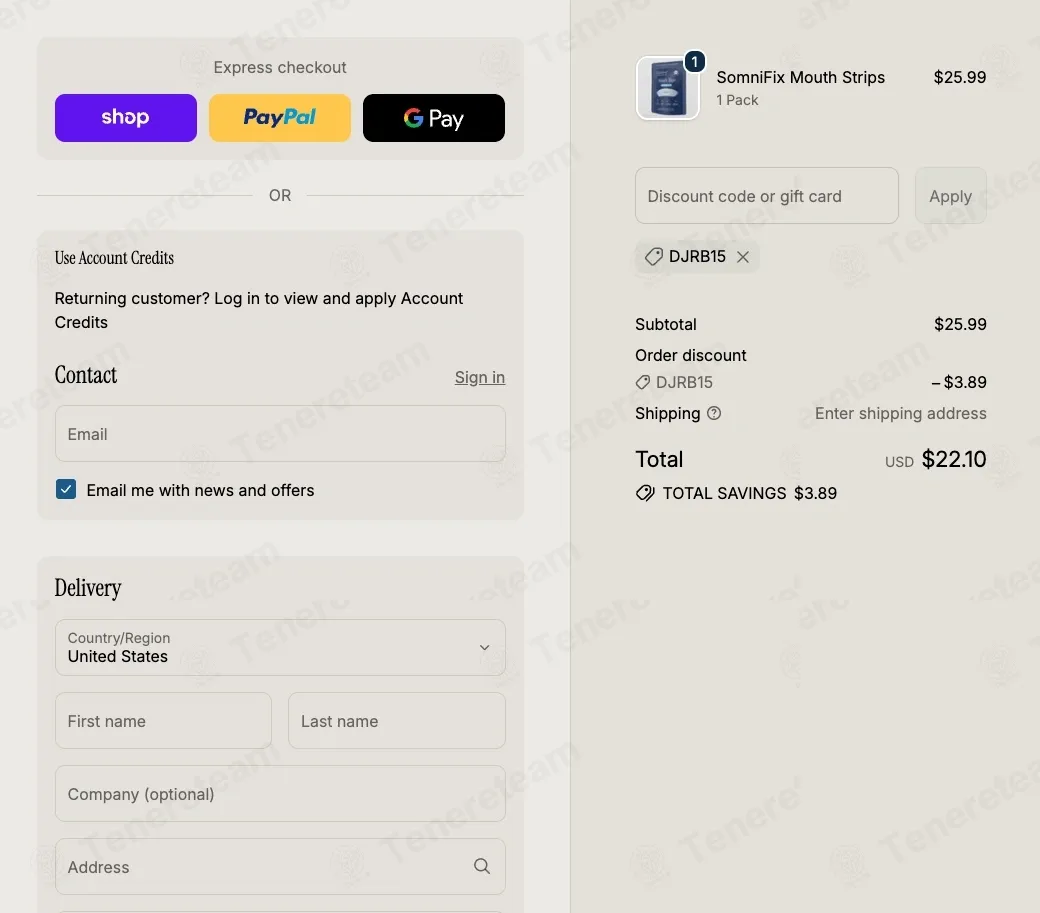Select the SomniFix Mouth Strips title
Image resolution: width=1040 pixels, height=913 pixels.
tap(801, 78)
